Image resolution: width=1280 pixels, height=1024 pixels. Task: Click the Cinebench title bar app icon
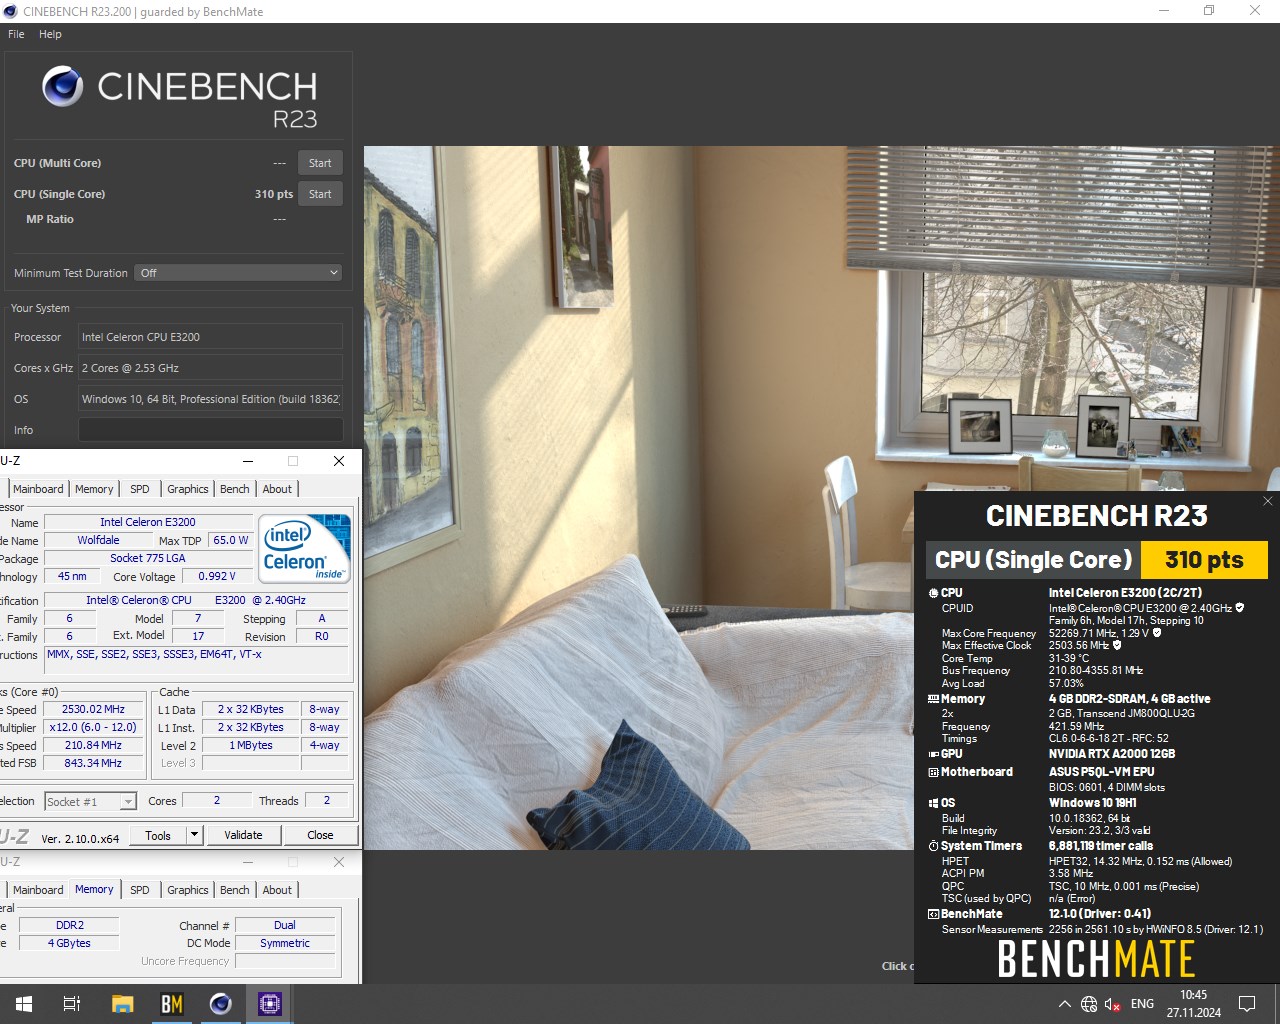pyautogui.click(x=10, y=12)
